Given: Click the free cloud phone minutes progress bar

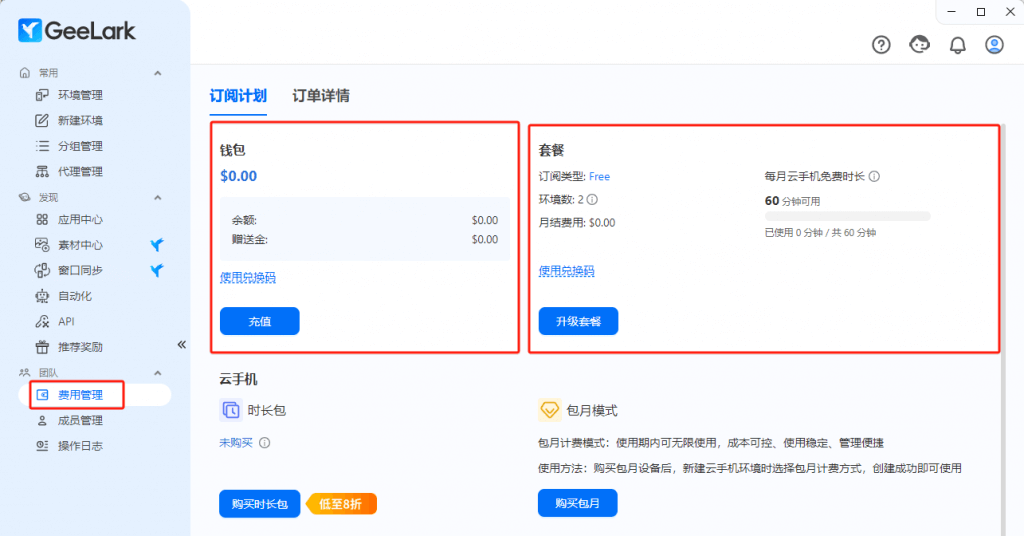Looking at the screenshot, I should coord(847,216).
